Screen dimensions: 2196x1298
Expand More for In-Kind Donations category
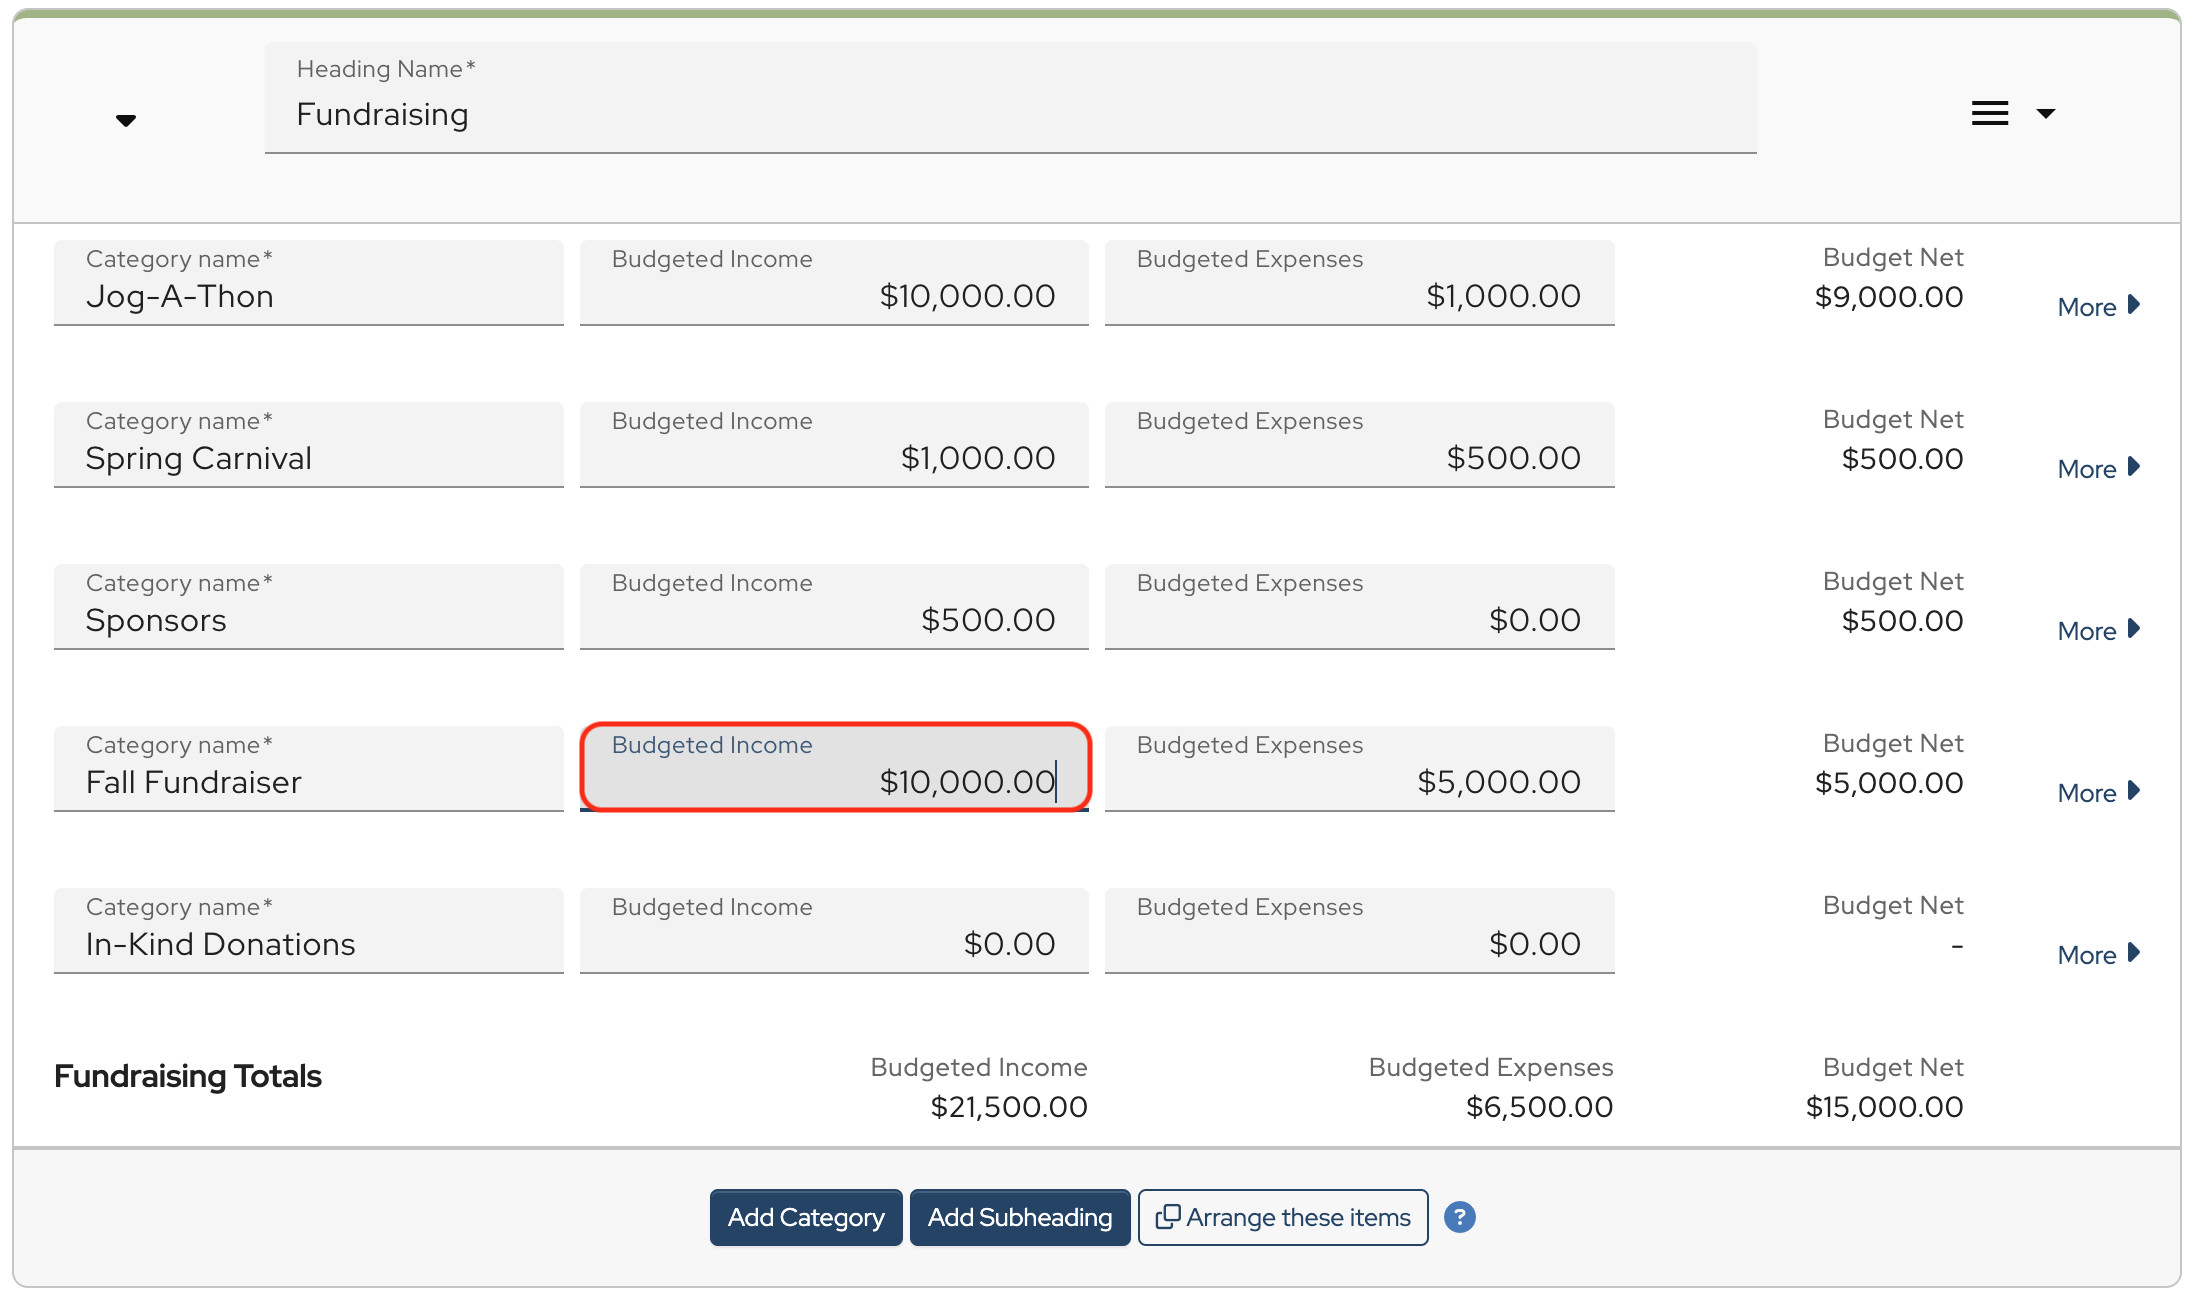coord(2098,954)
